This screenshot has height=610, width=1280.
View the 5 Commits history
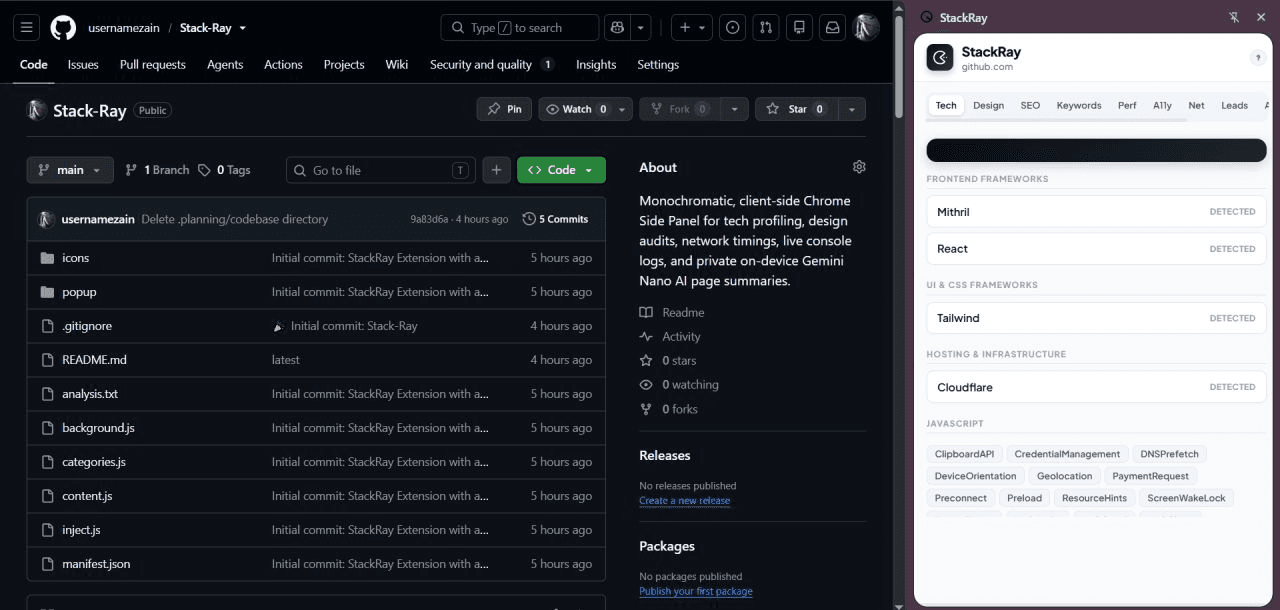pos(555,219)
